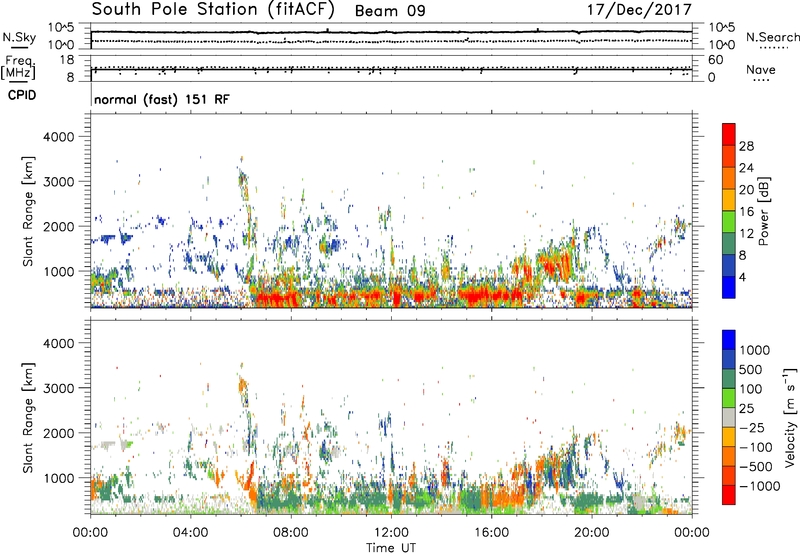Click the '18' frequency axis value
This screenshot has width=800, height=554.
67,60
